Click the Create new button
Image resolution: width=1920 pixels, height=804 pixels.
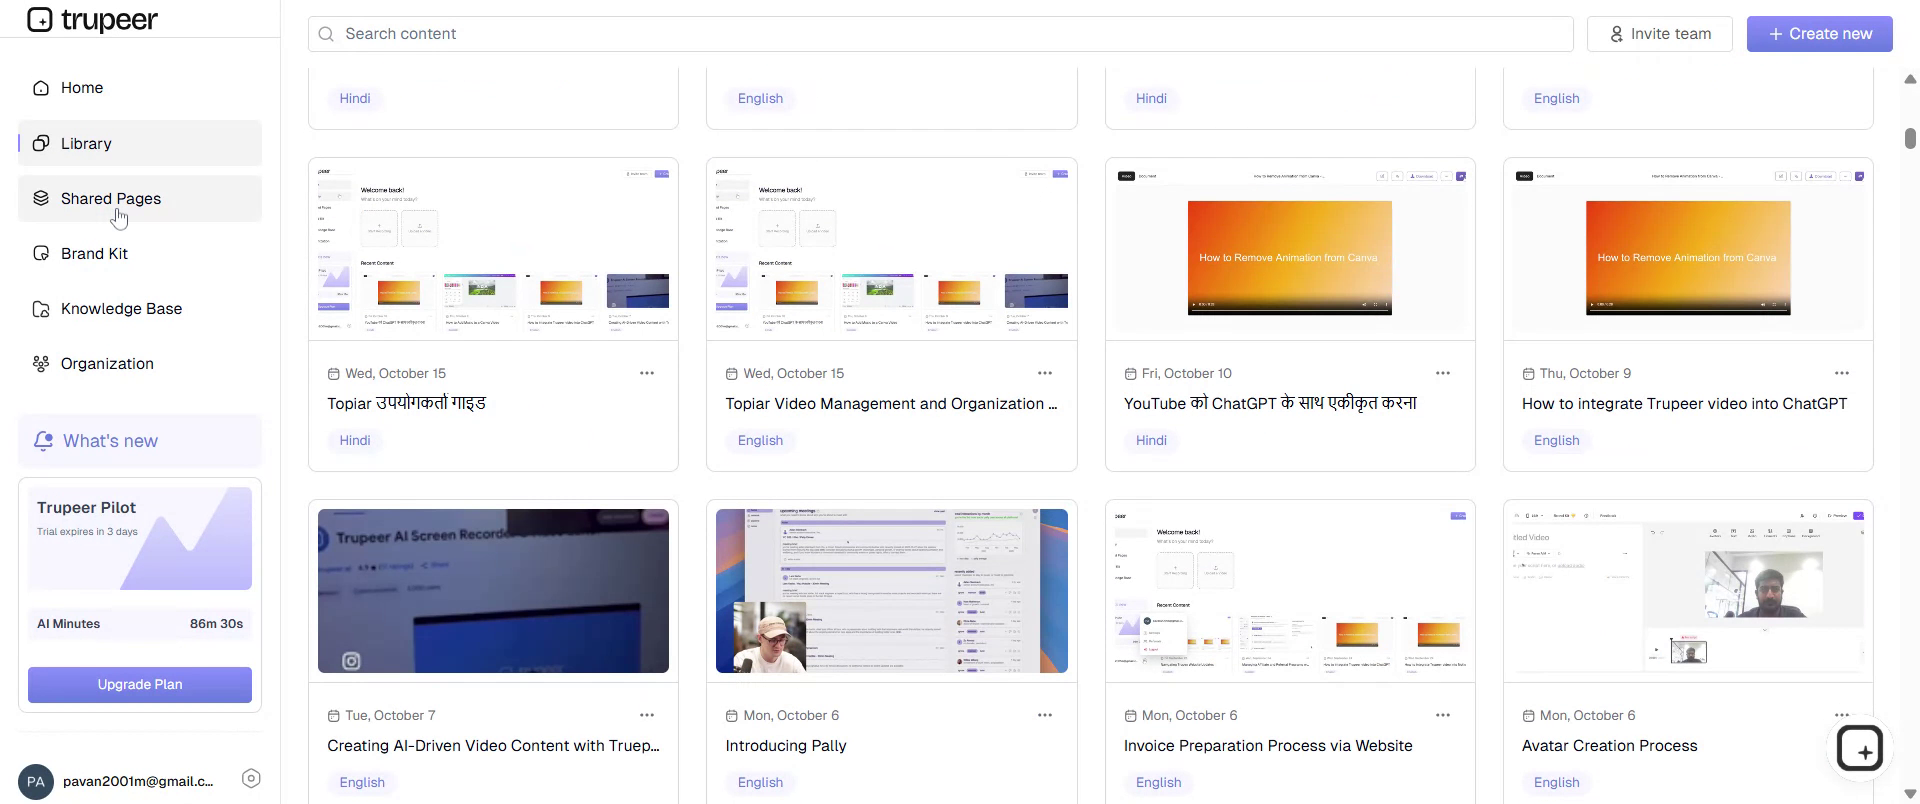point(1819,34)
